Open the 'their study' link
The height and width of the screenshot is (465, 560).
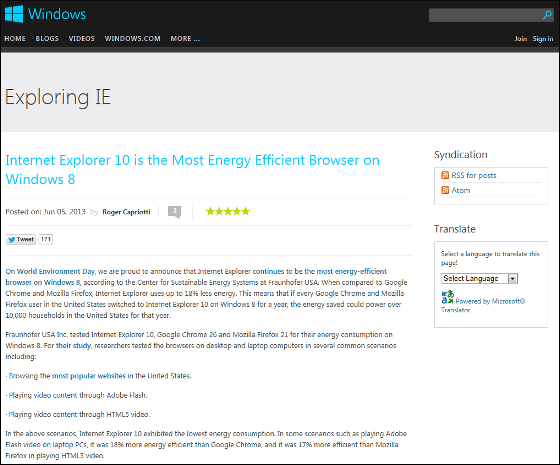click(74, 345)
